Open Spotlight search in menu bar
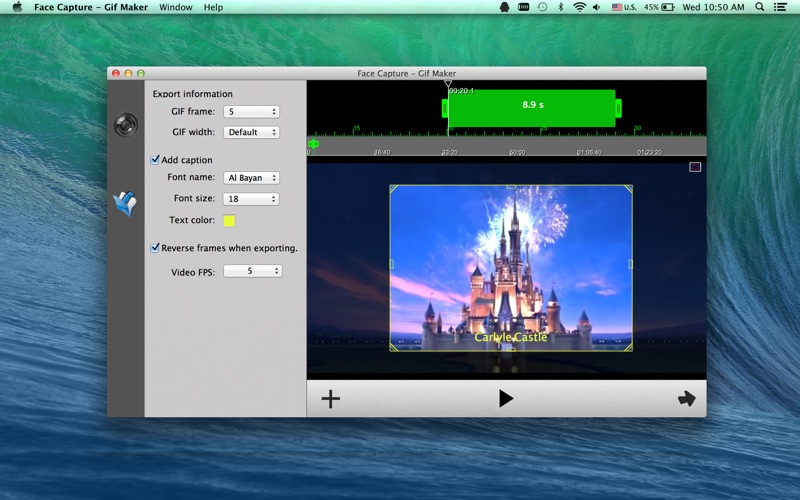Image resolution: width=800 pixels, height=500 pixels. click(x=760, y=7)
